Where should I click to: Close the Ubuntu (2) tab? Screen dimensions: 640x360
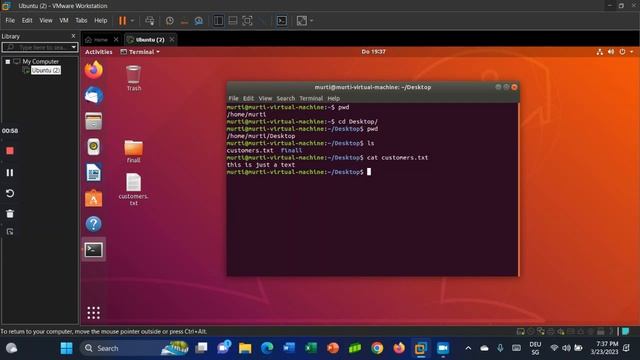click(172, 40)
